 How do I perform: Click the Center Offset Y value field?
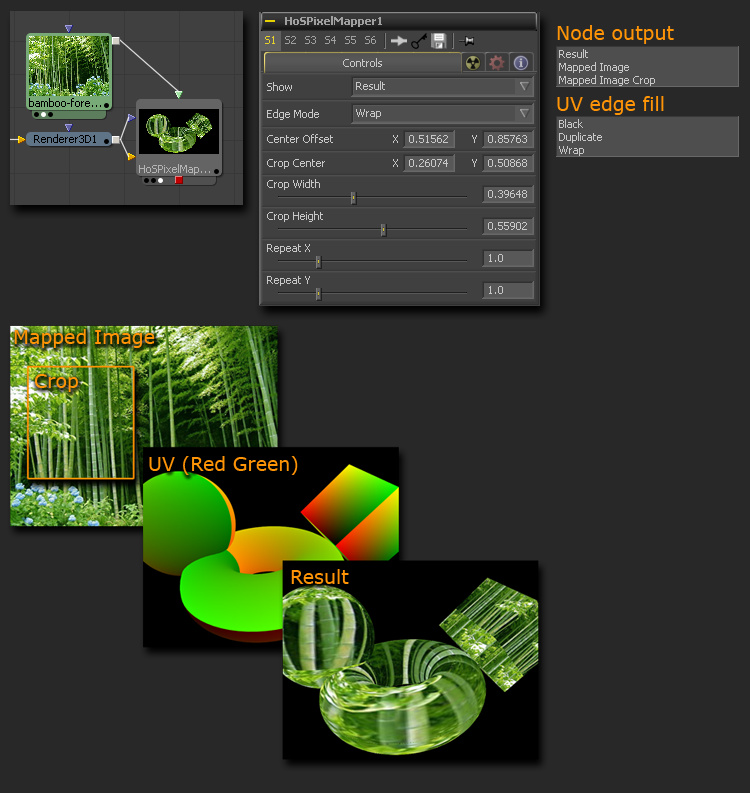(x=508, y=139)
